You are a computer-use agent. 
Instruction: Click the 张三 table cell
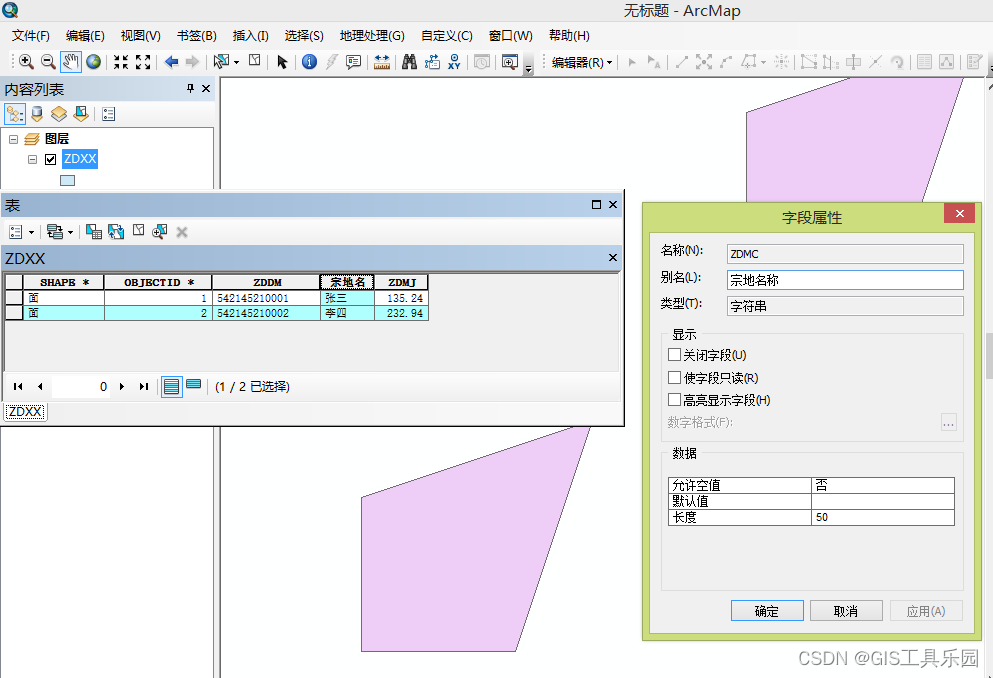click(347, 298)
